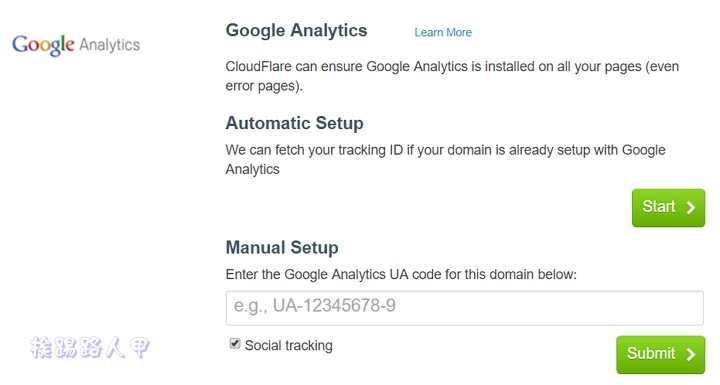The width and height of the screenshot is (720, 385).
Task: Click the 'Enter the Google Analytics UA code' label
Action: tap(401, 275)
